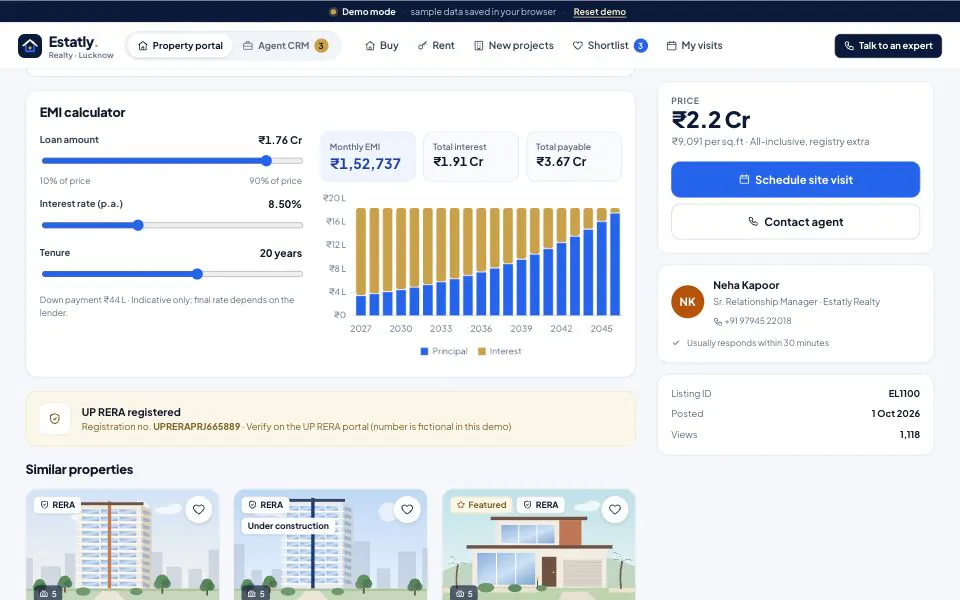The width and height of the screenshot is (960, 600).
Task: Open the Rent menu
Action: pyautogui.click(x=436, y=46)
